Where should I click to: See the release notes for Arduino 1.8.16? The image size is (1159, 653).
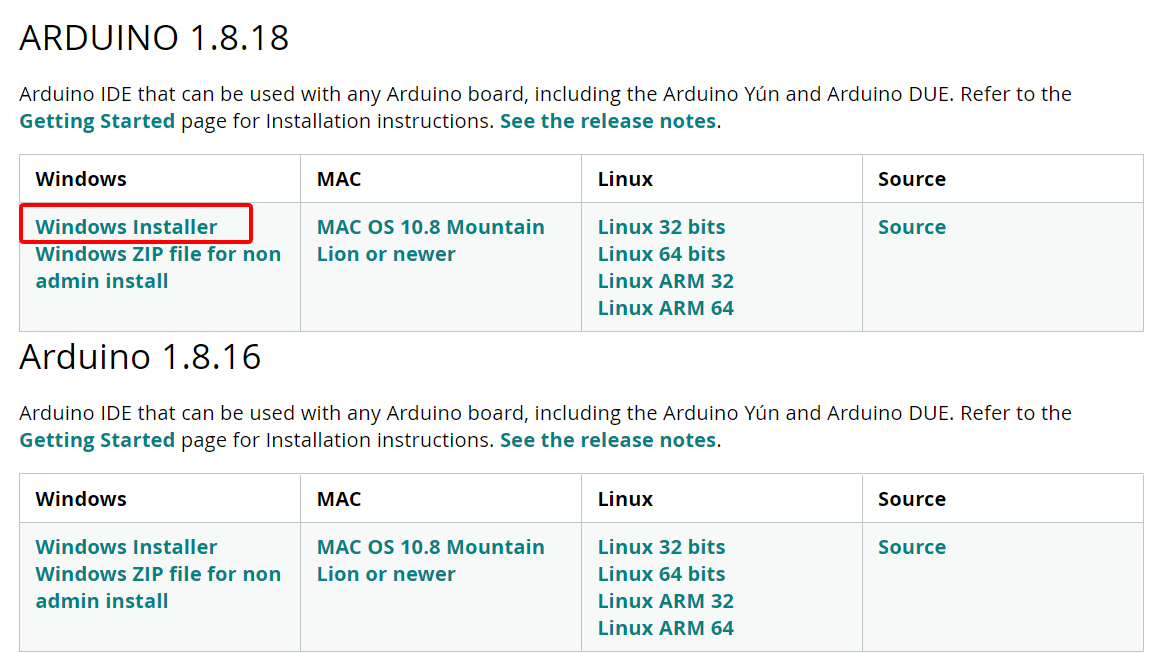pos(607,439)
